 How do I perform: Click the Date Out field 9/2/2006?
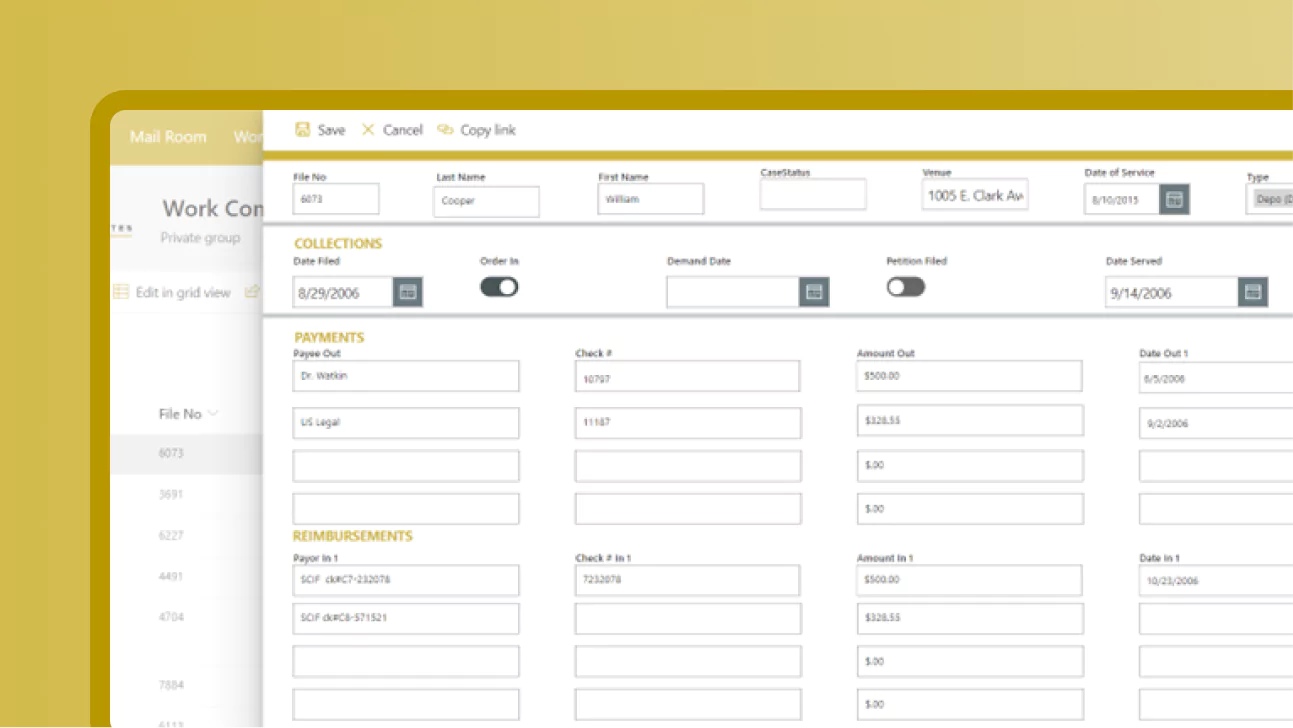[x=1216, y=423]
